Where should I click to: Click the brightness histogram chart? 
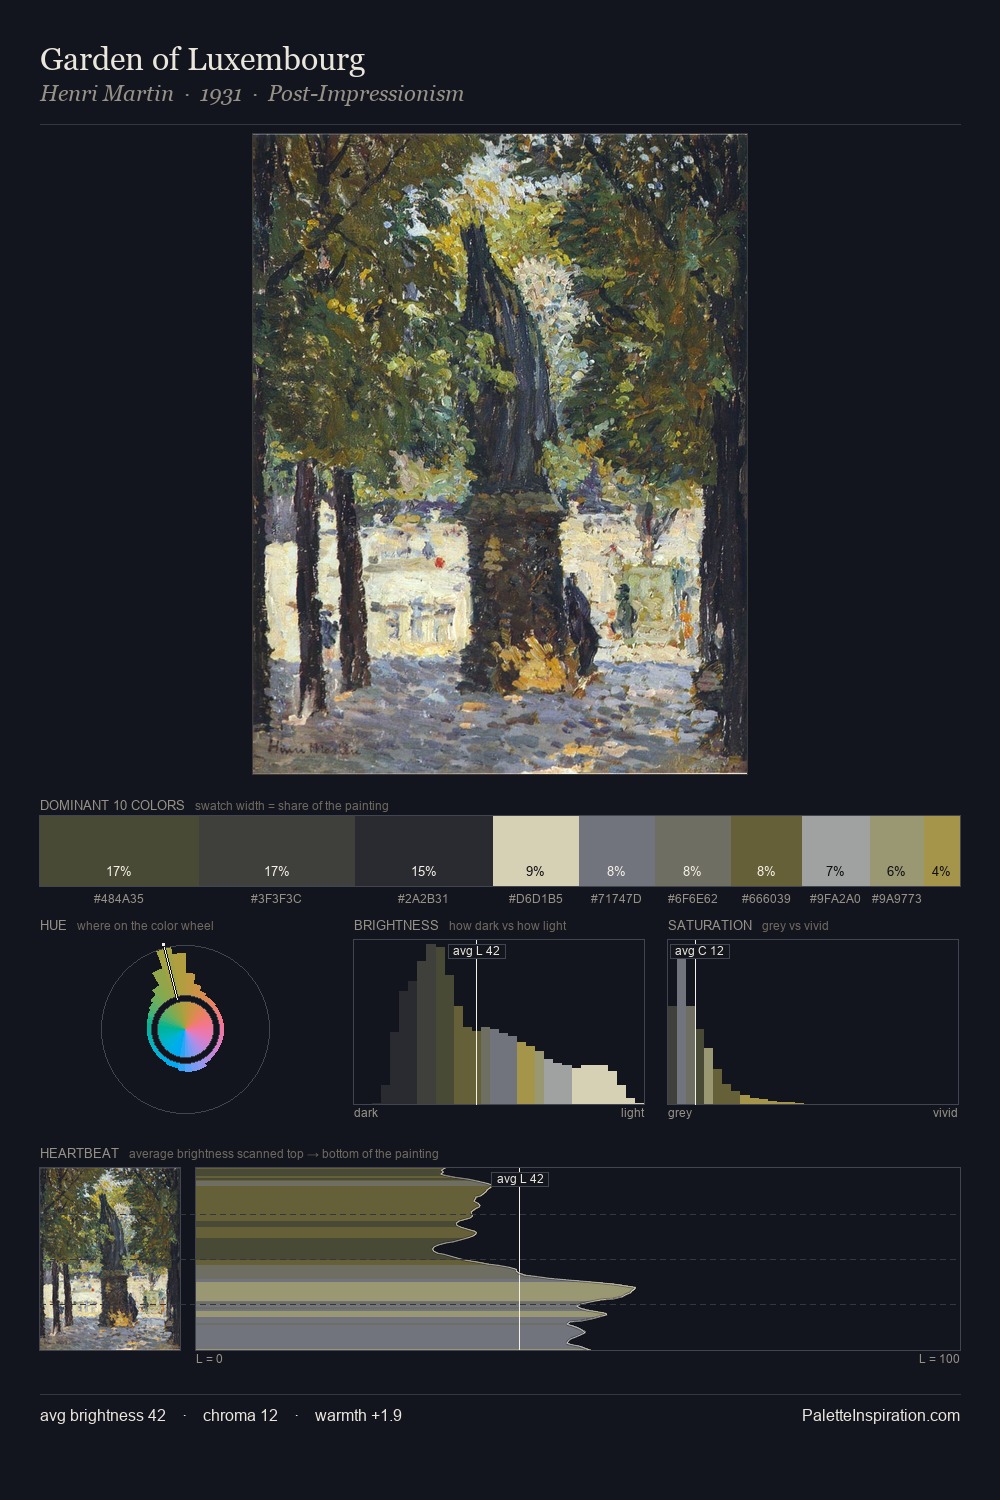499,1022
